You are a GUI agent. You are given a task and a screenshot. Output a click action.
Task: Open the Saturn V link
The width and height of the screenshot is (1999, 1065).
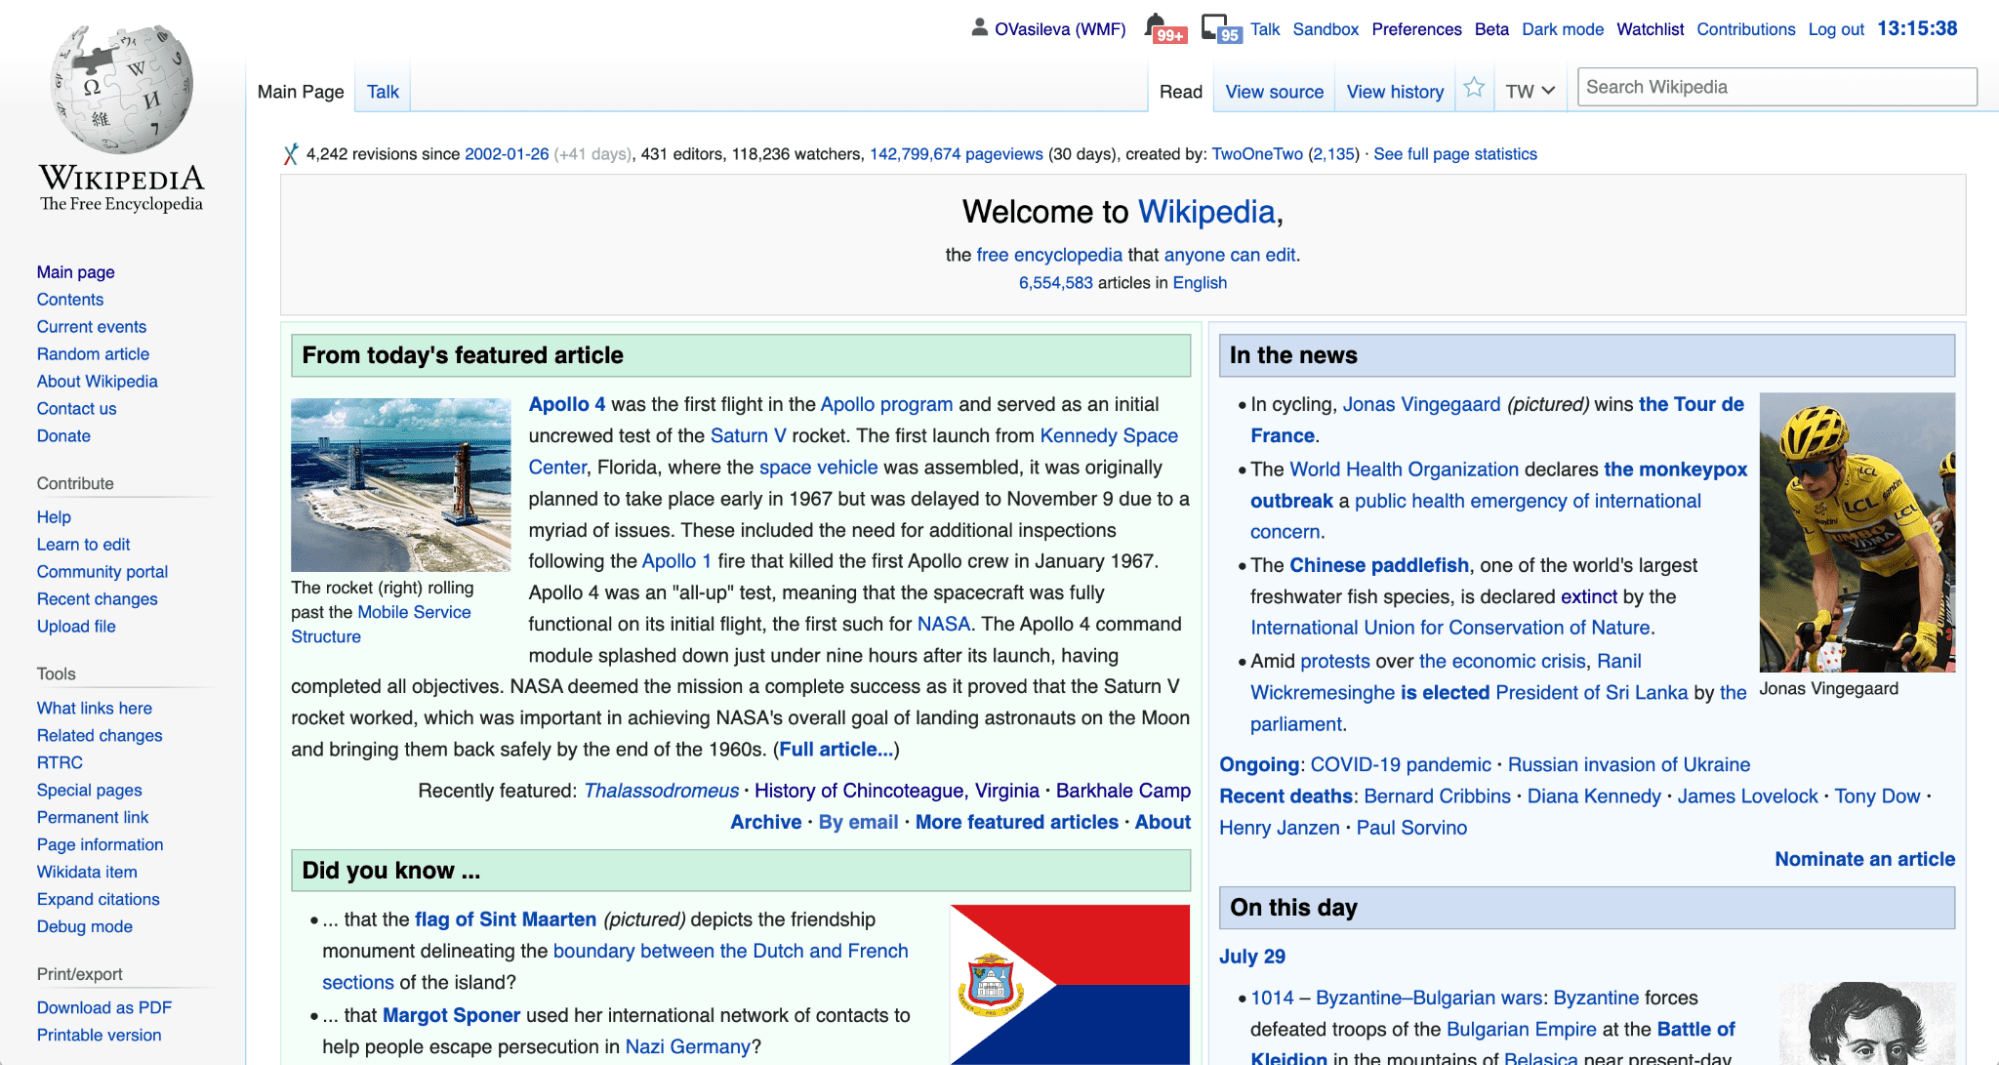tap(748, 435)
